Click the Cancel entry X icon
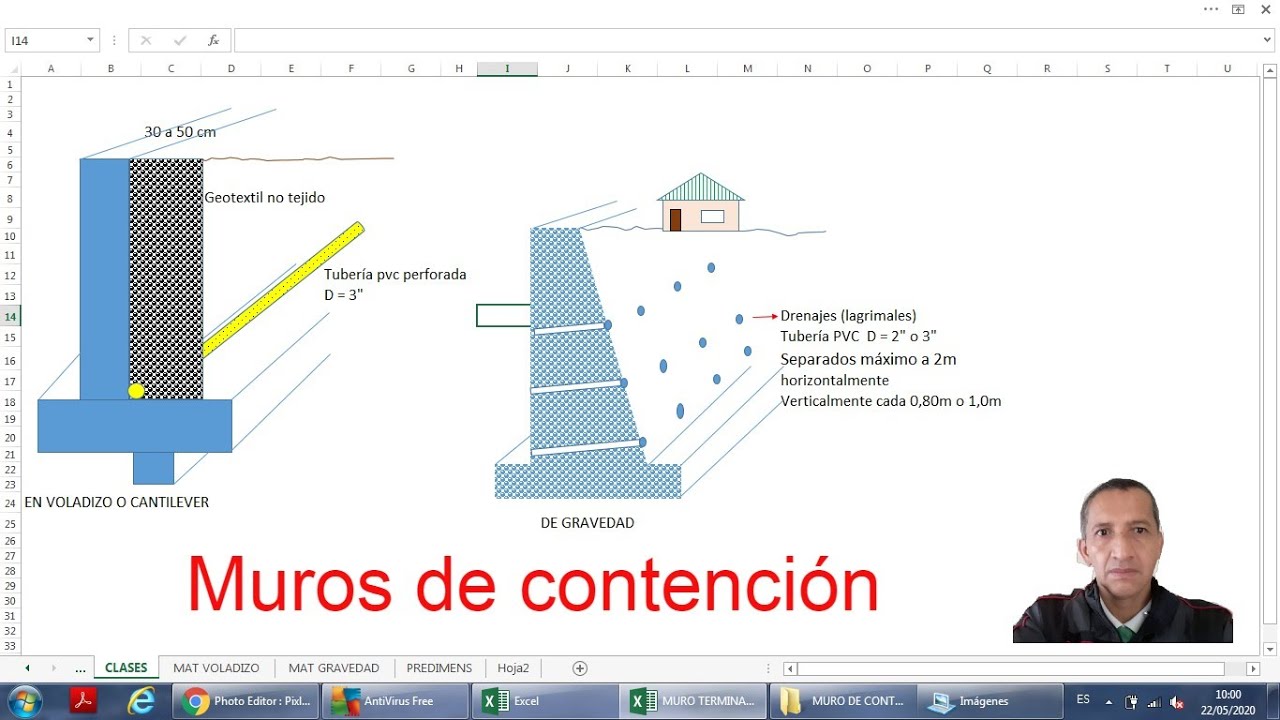1280x720 pixels. pos(146,40)
